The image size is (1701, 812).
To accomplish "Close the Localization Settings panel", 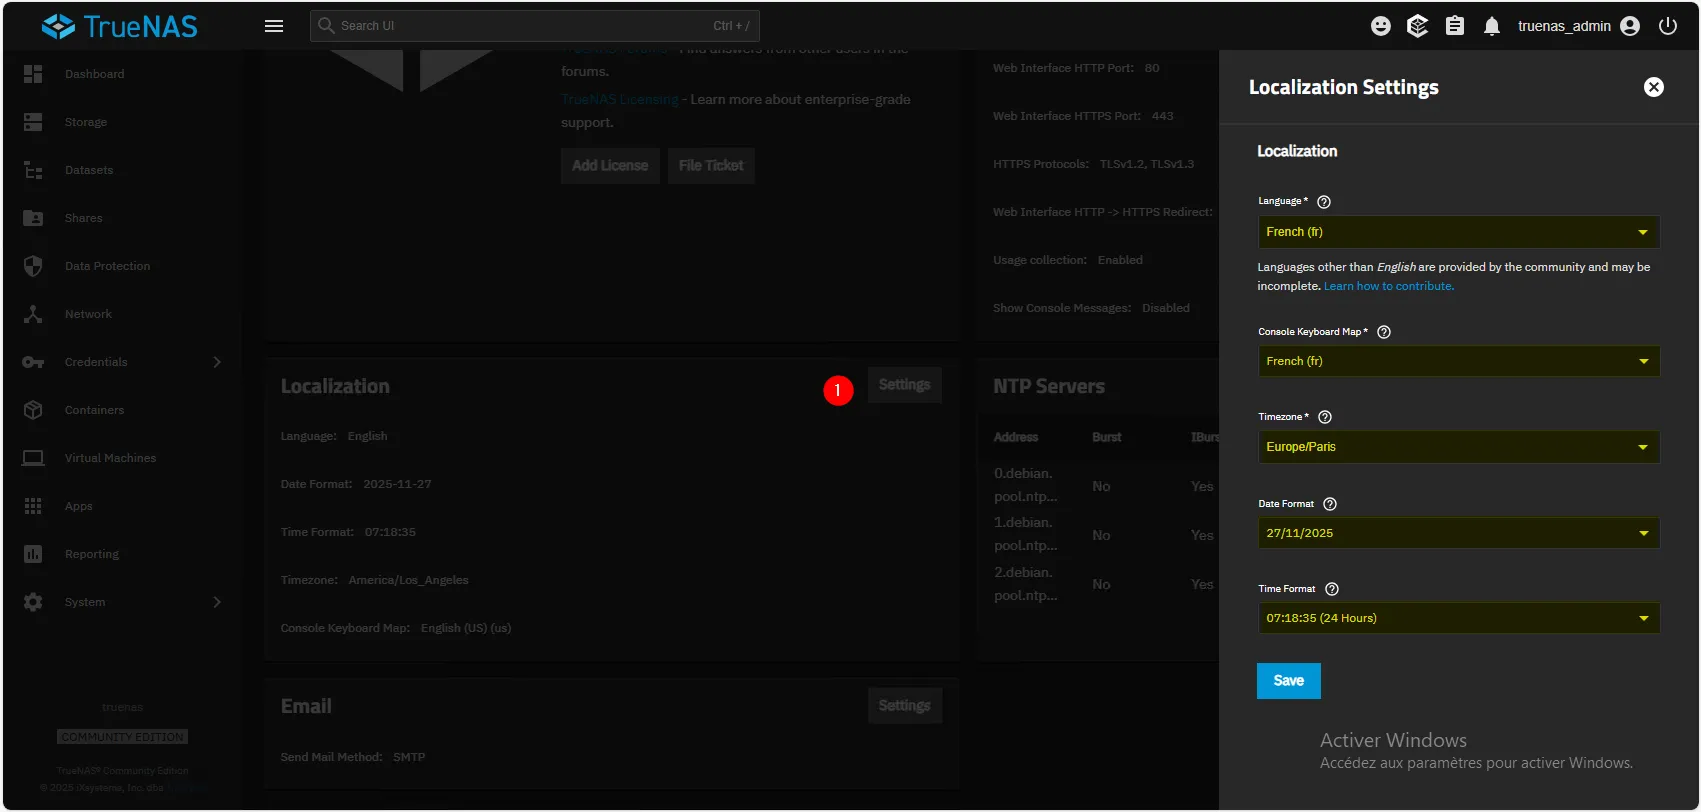I will click(1654, 87).
